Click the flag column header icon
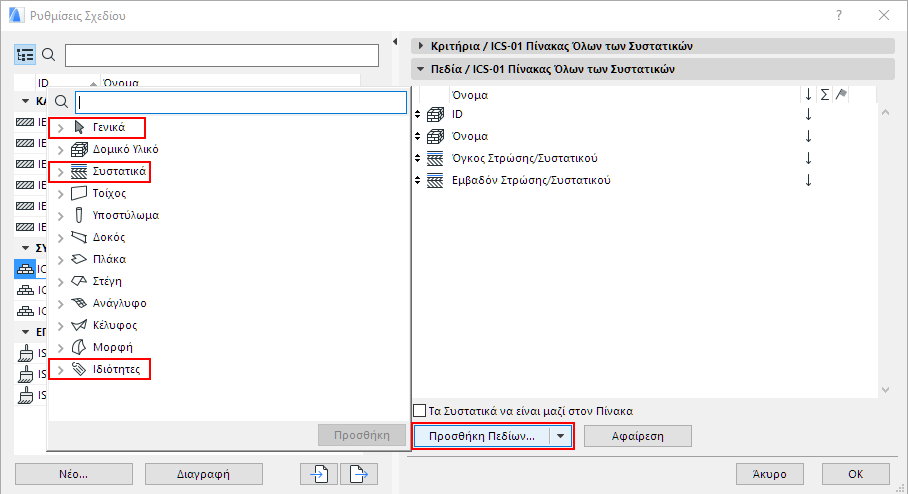 pos(841,94)
